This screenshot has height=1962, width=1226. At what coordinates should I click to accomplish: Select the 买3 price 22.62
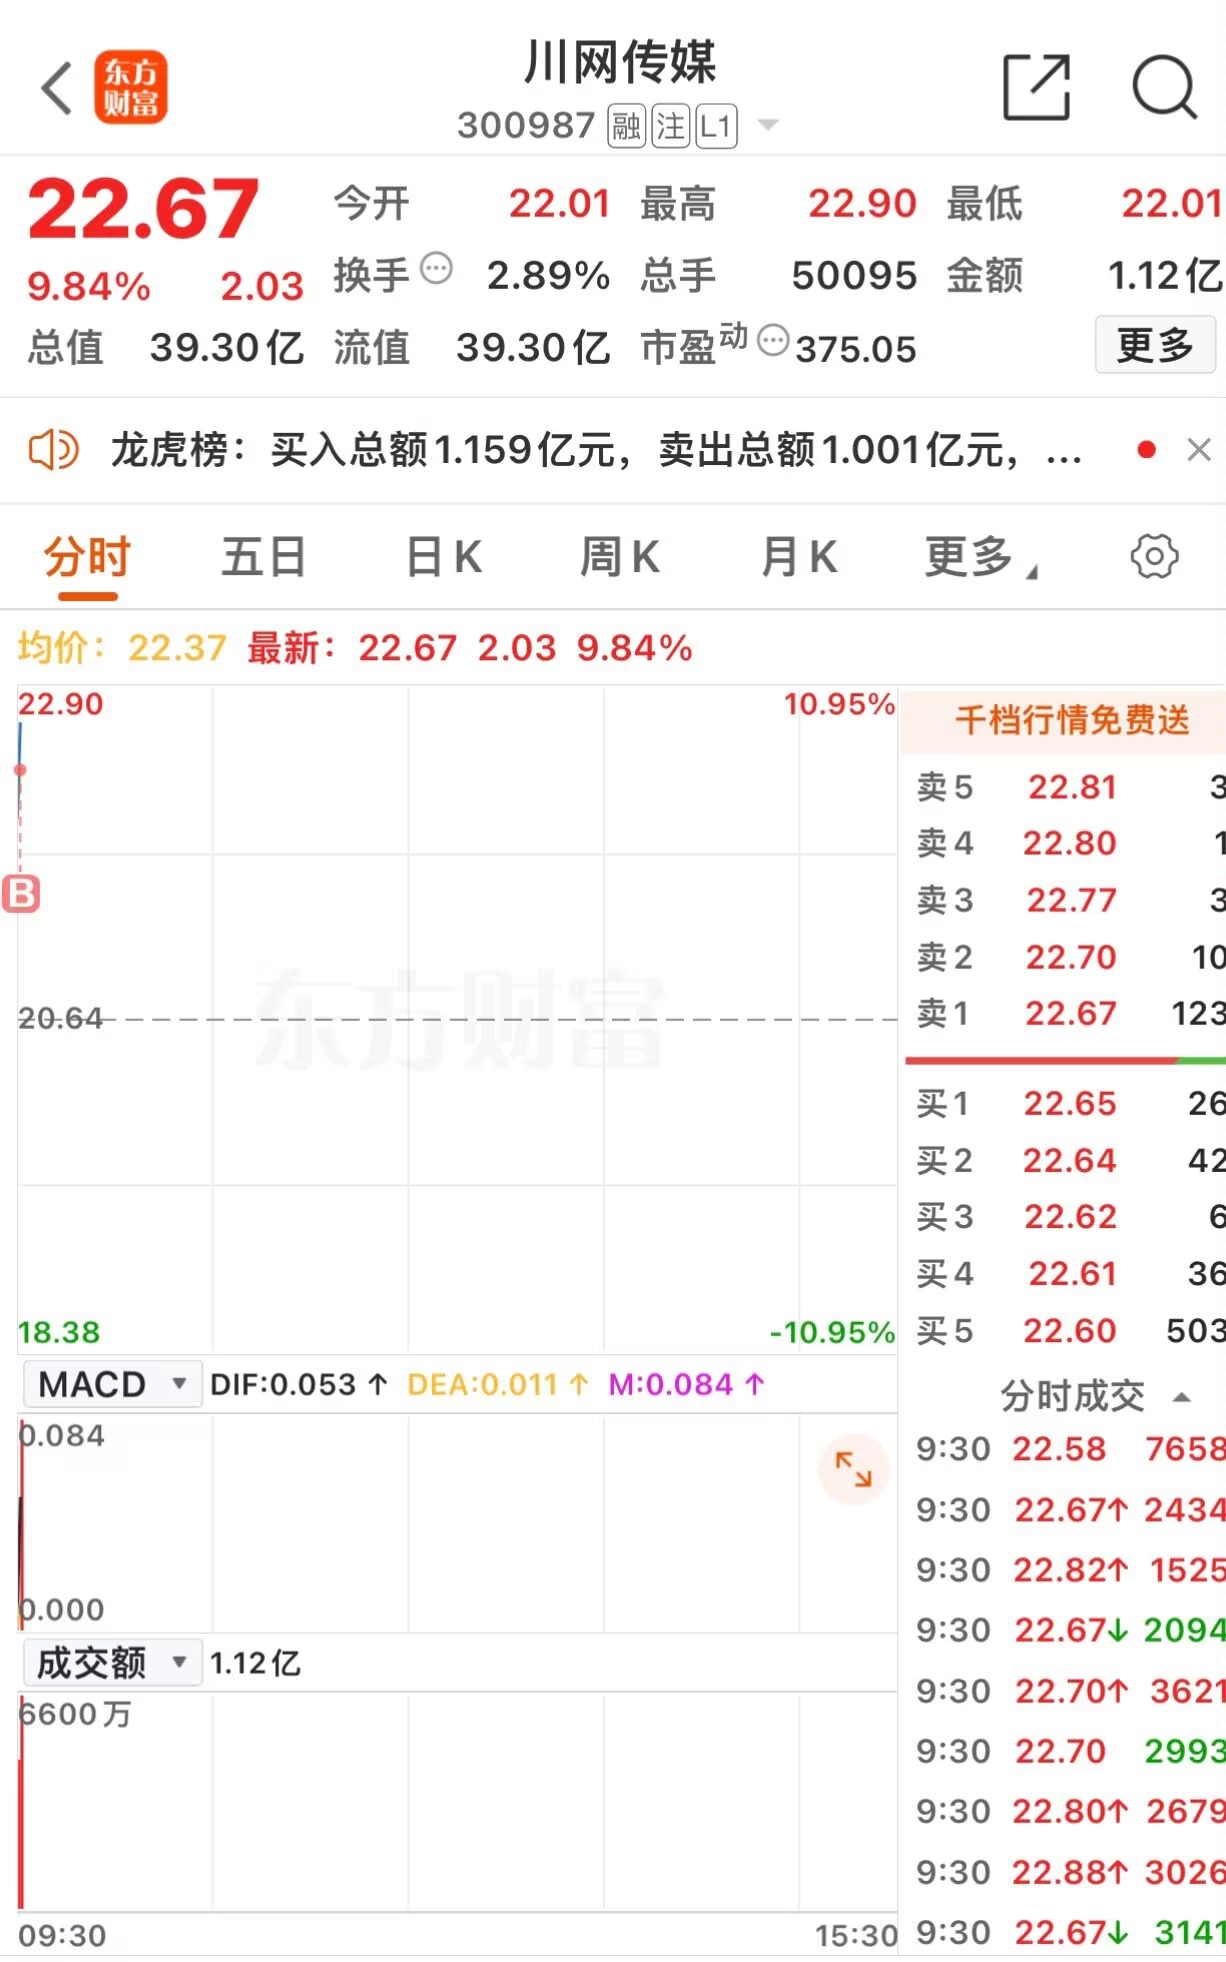(1070, 1216)
